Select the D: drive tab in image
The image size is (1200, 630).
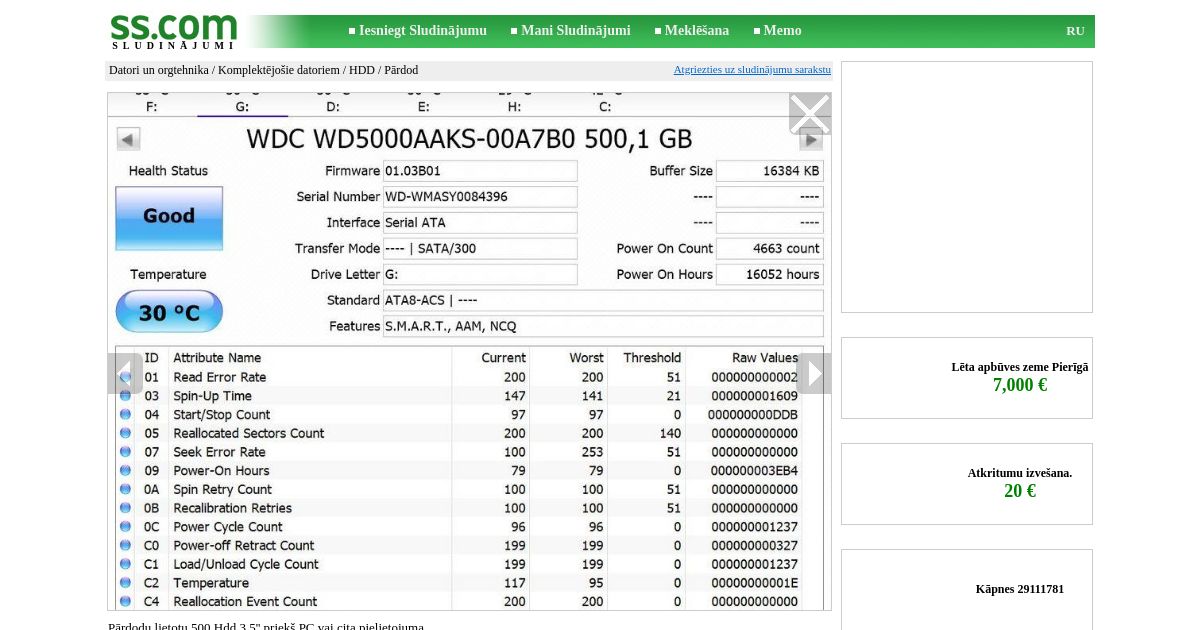[333, 106]
